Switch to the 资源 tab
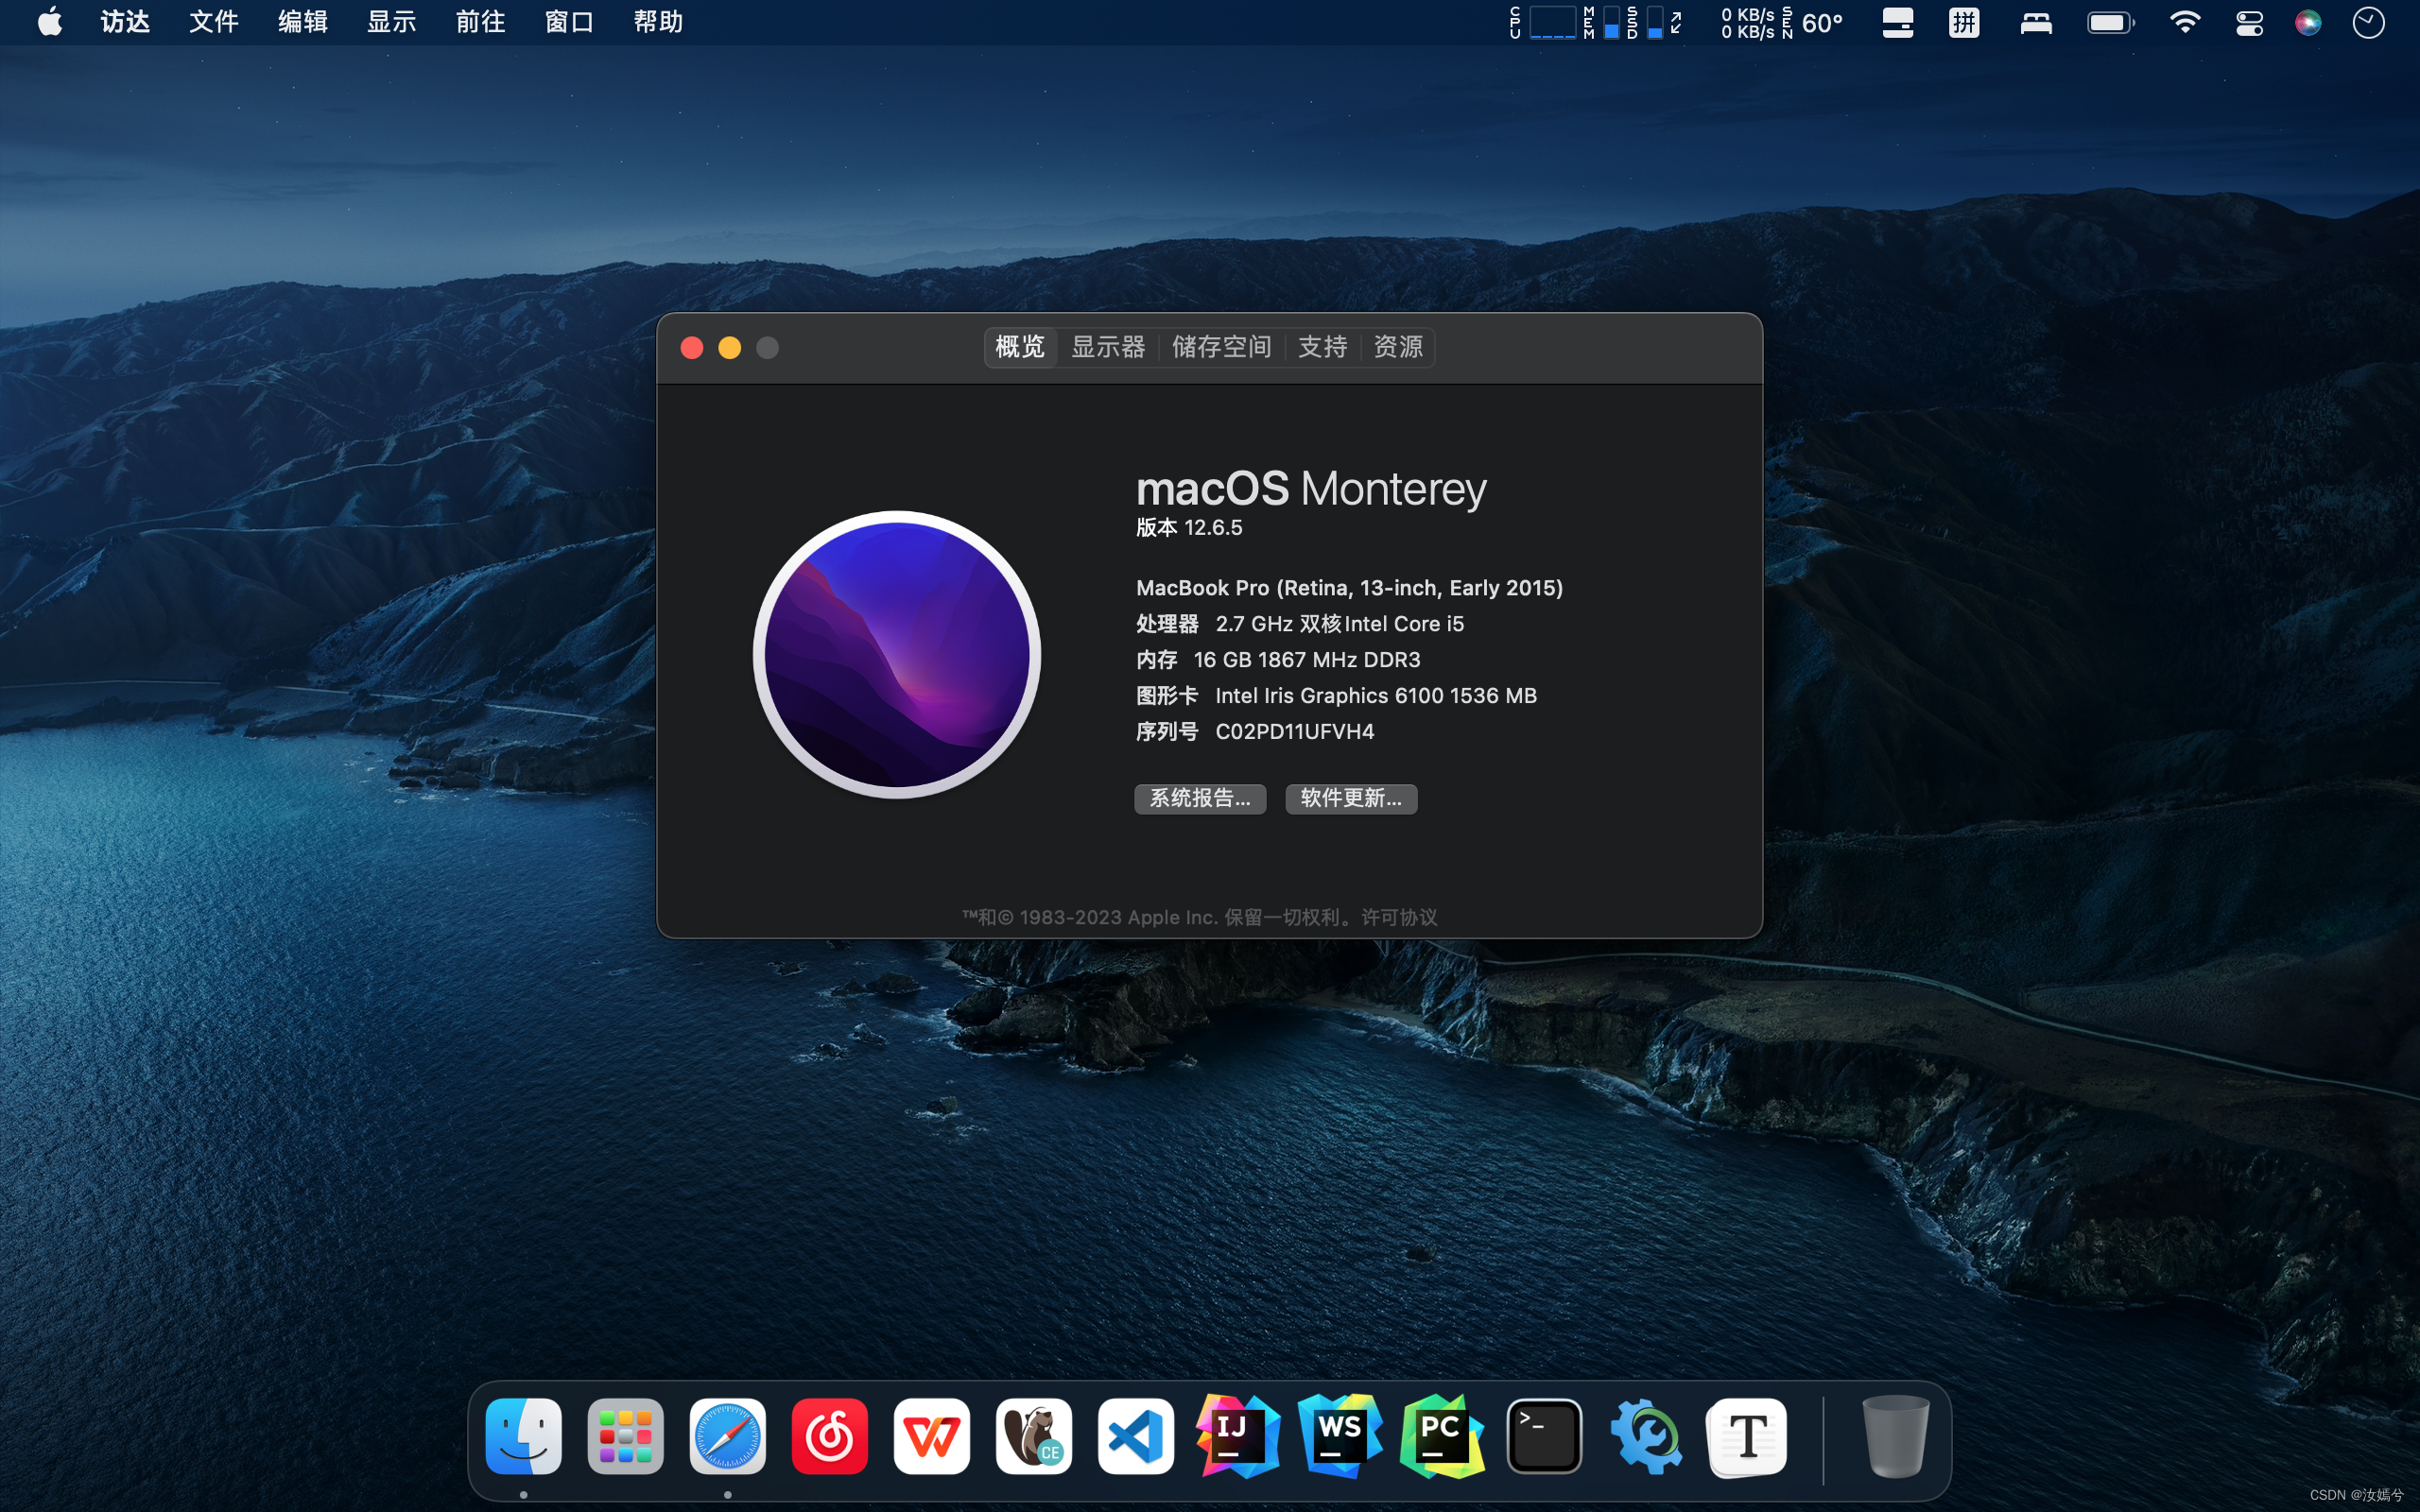2420x1512 pixels. pyautogui.click(x=1398, y=347)
